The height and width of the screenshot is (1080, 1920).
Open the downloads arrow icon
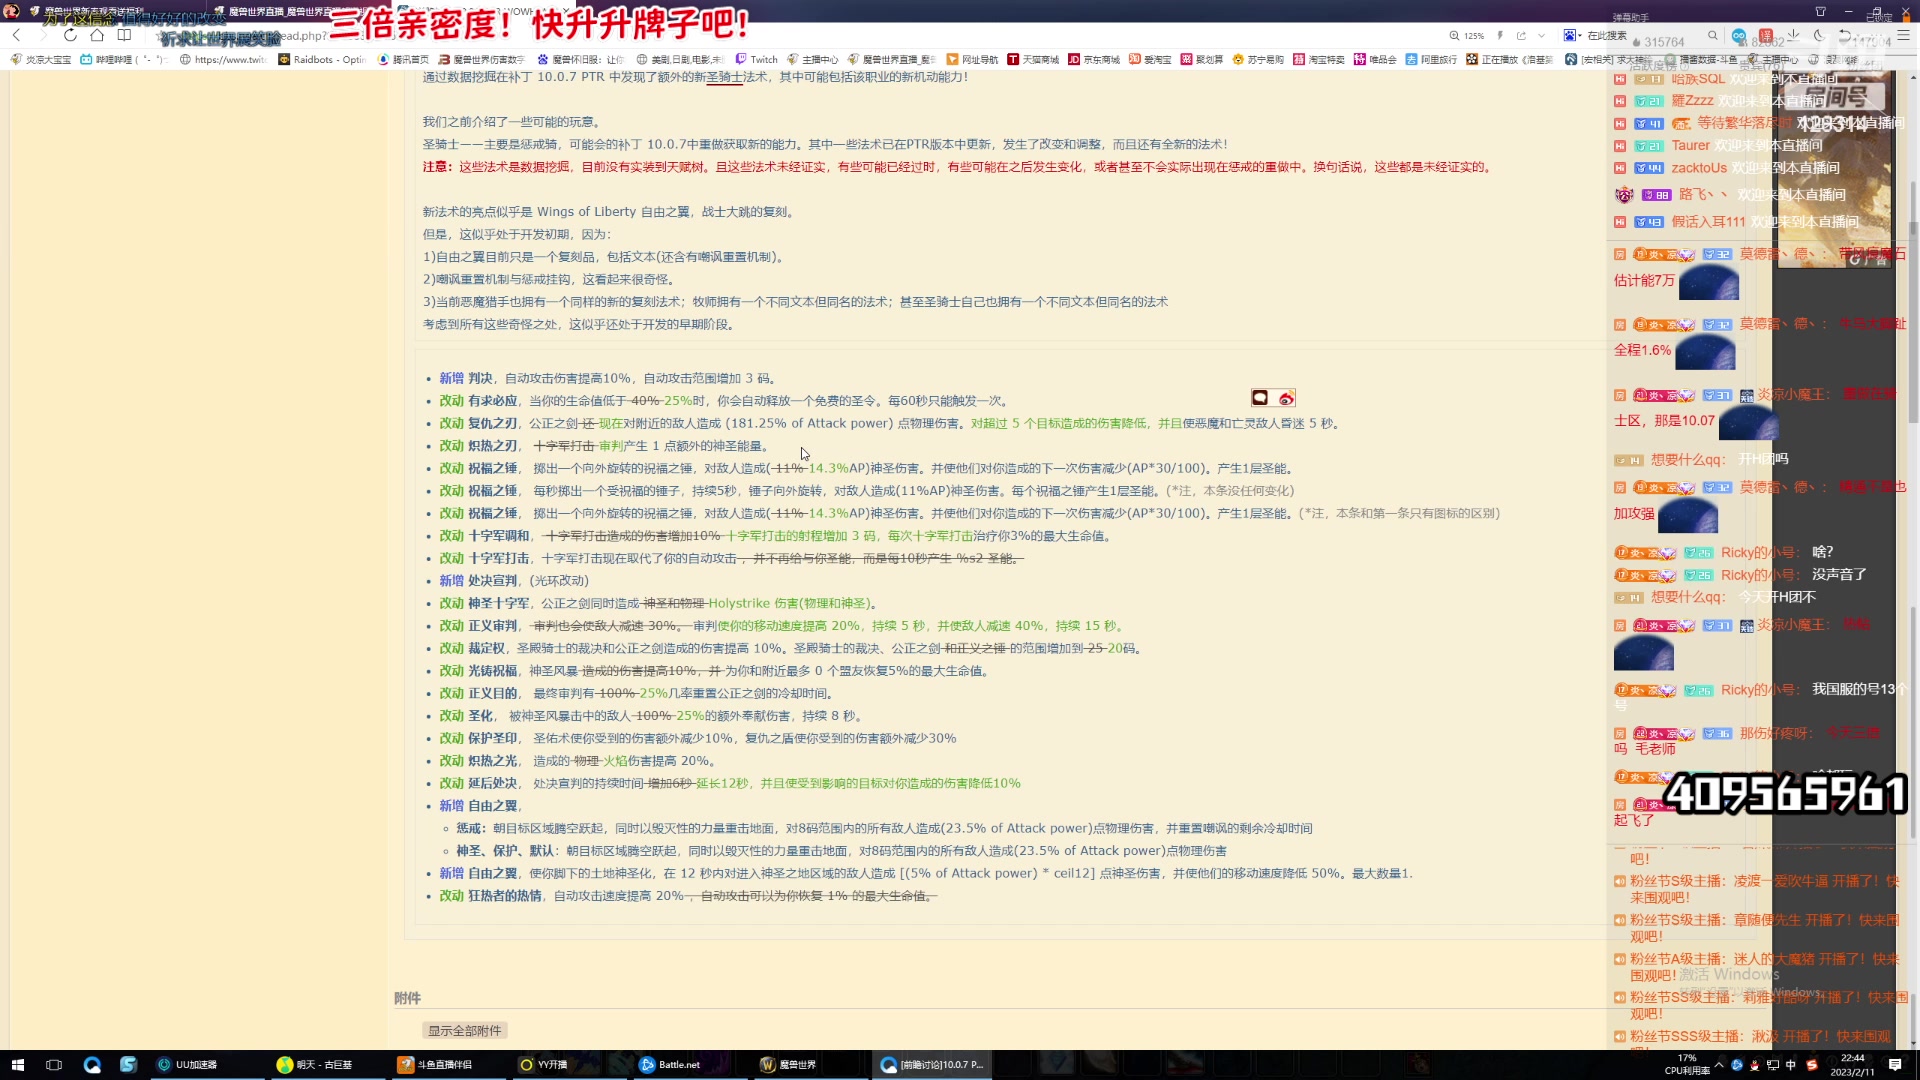point(1793,35)
